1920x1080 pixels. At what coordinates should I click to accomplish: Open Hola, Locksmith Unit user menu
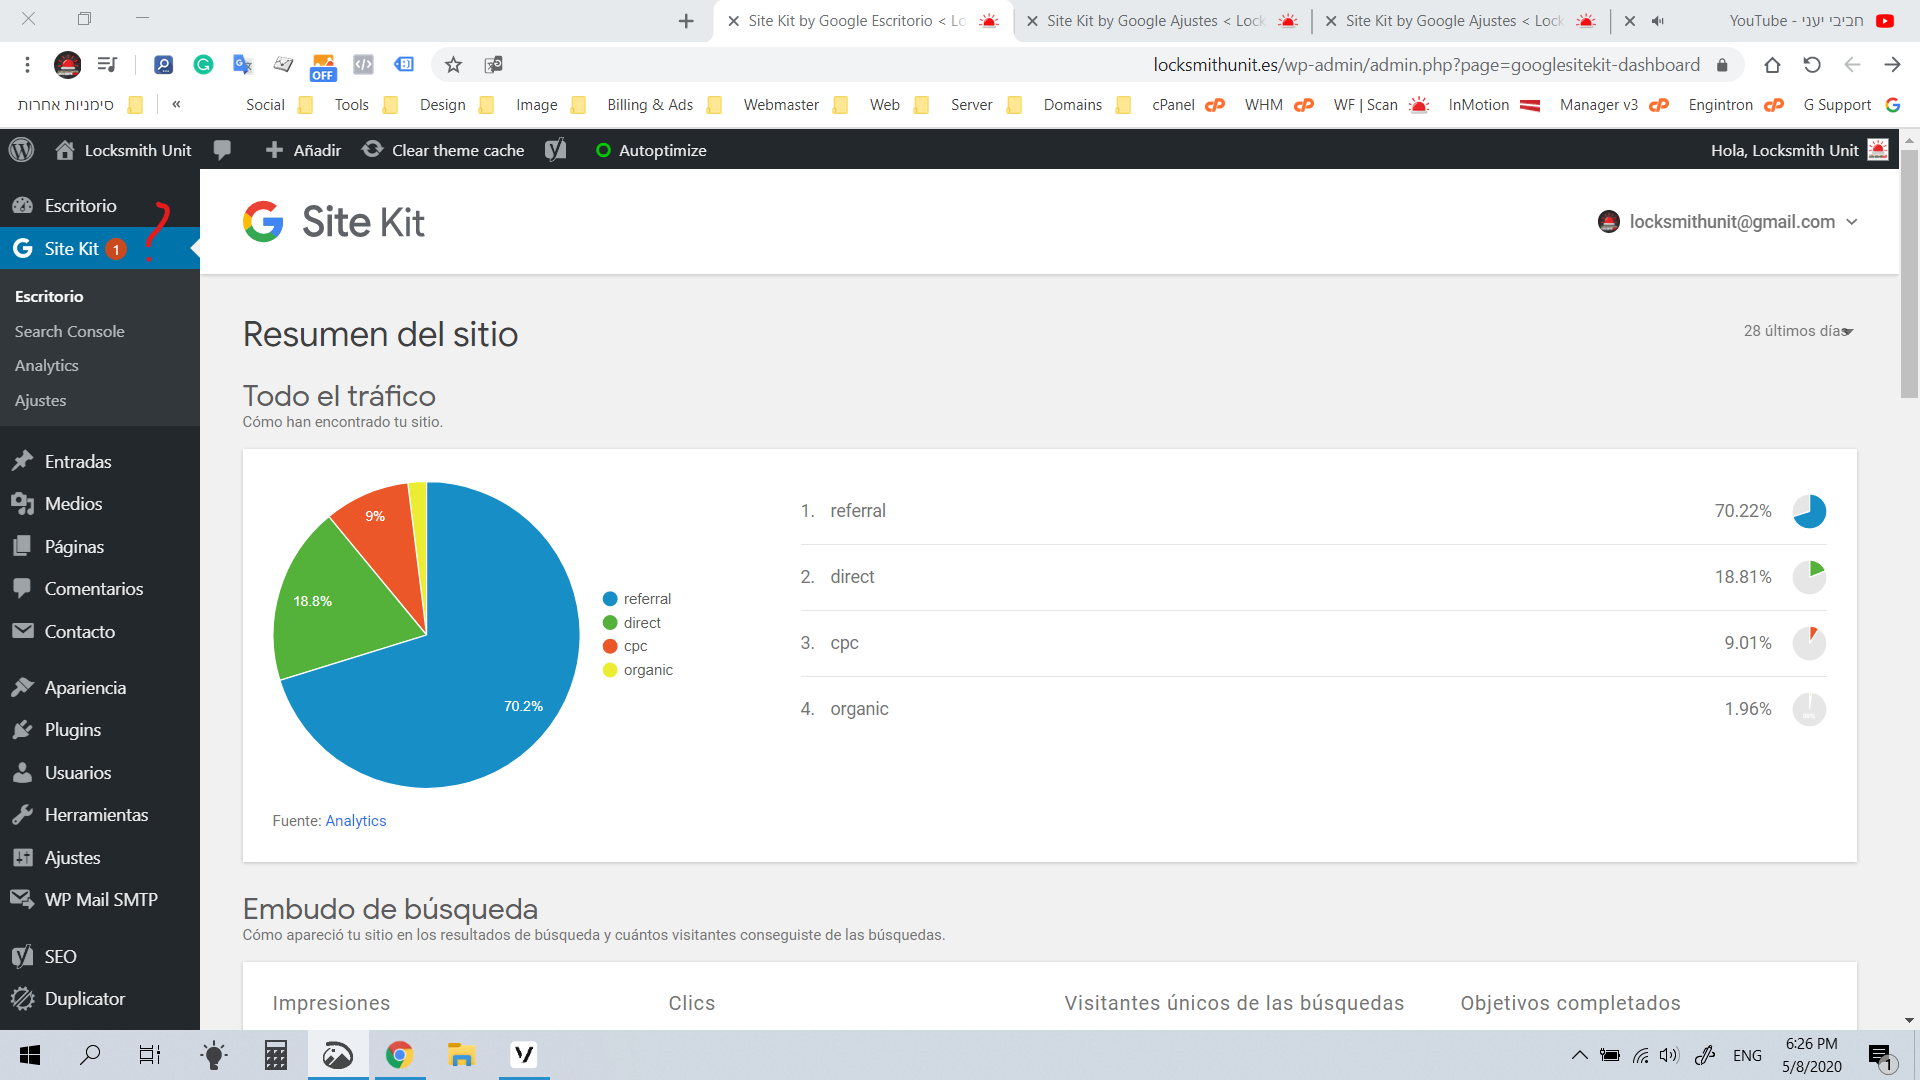coord(1799,150)
